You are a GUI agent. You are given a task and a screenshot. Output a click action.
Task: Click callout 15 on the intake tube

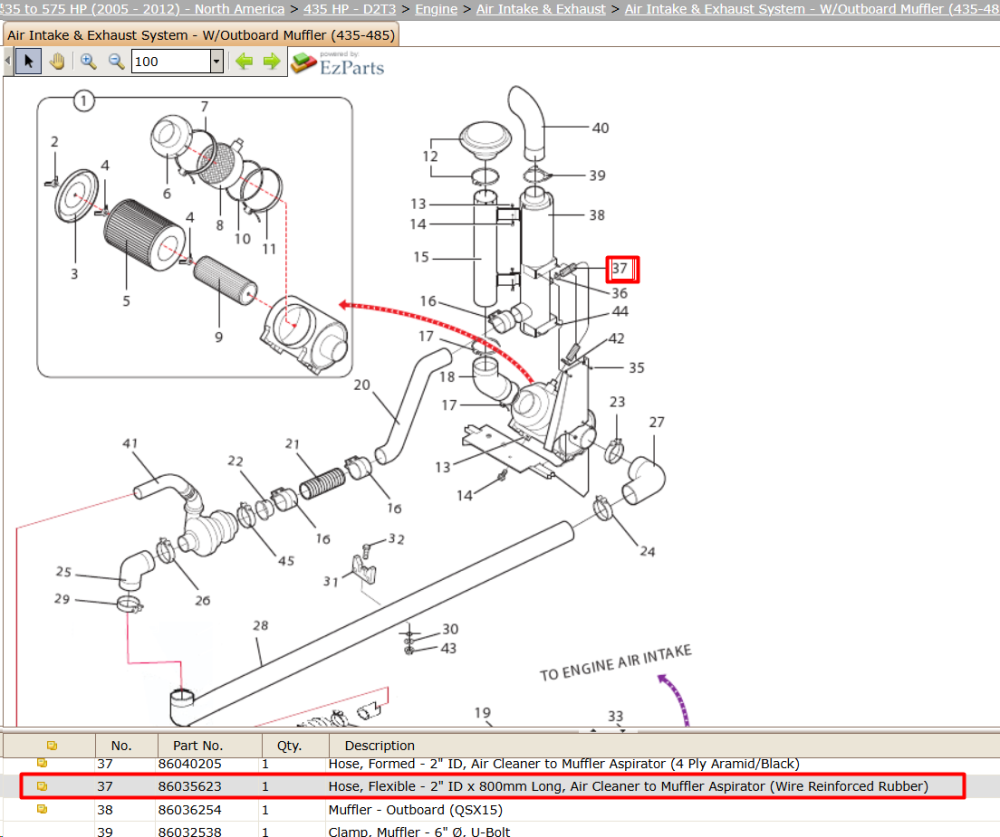coord(421,257)
